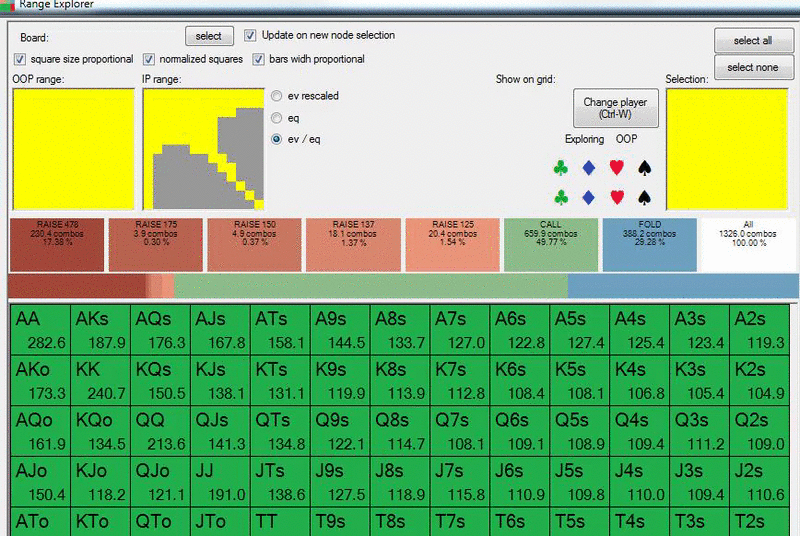This screenshot has height=536, width=800.
Task: Click the Change player button
Action: point(615,108)
